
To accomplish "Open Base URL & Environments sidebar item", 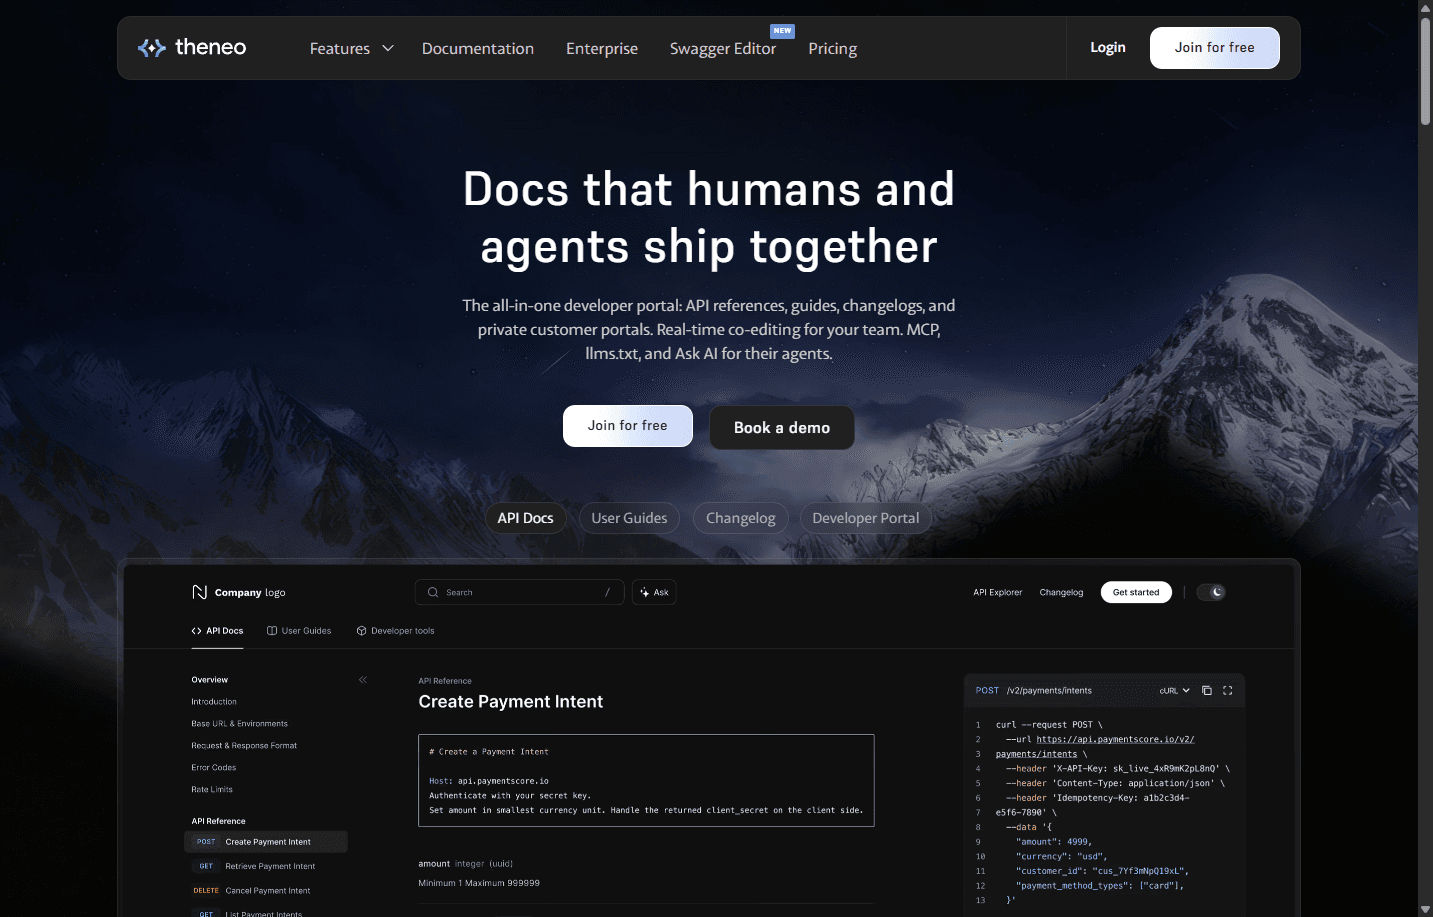I will 240,724.
